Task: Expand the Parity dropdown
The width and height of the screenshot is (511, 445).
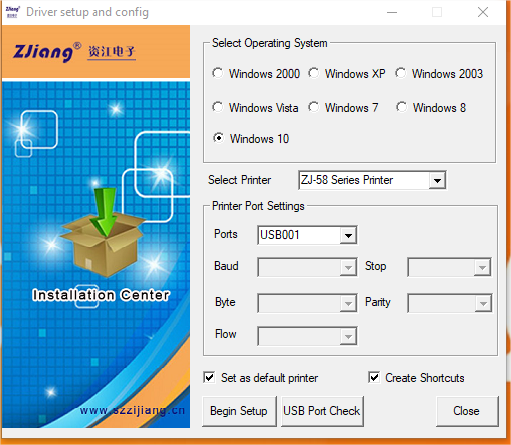Action: (449, 303)
